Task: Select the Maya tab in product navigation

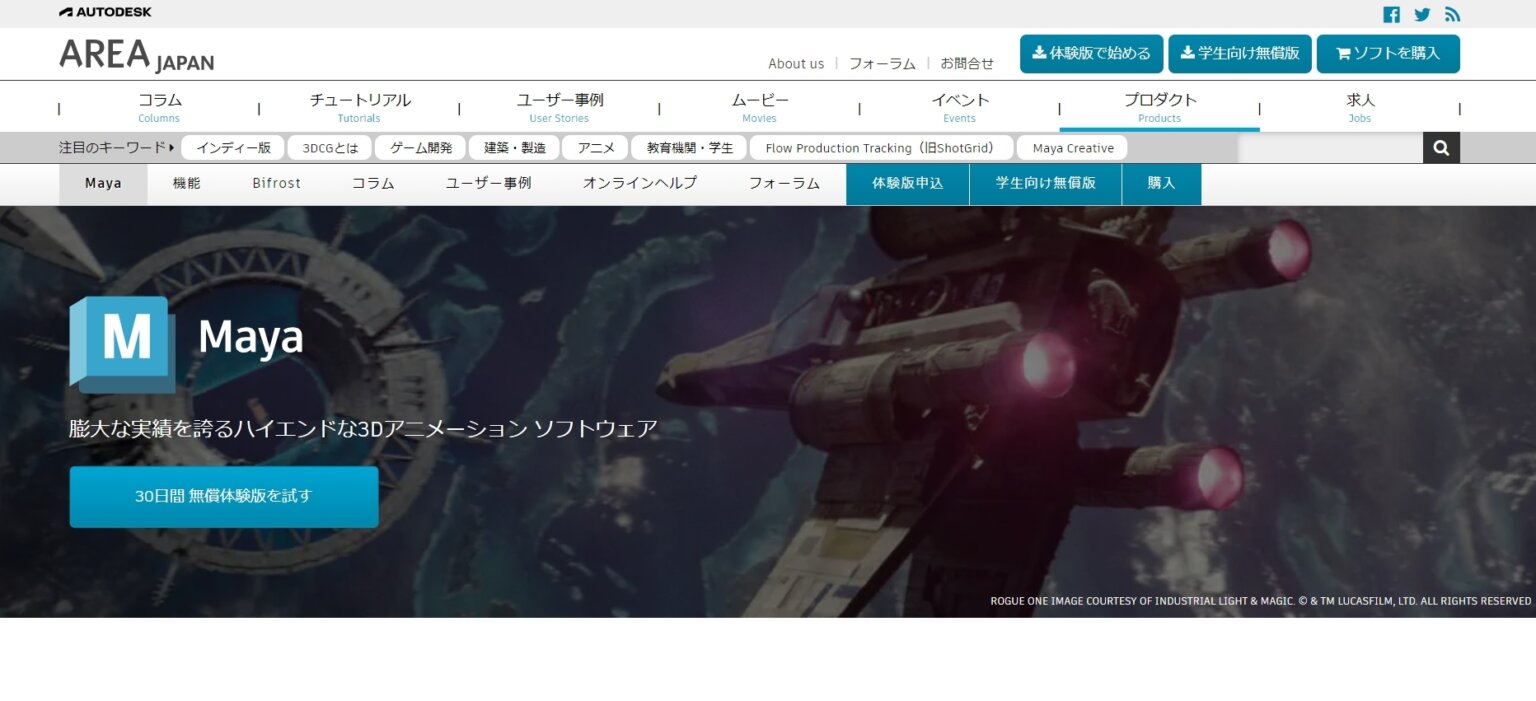Action: tap(103, 183)
